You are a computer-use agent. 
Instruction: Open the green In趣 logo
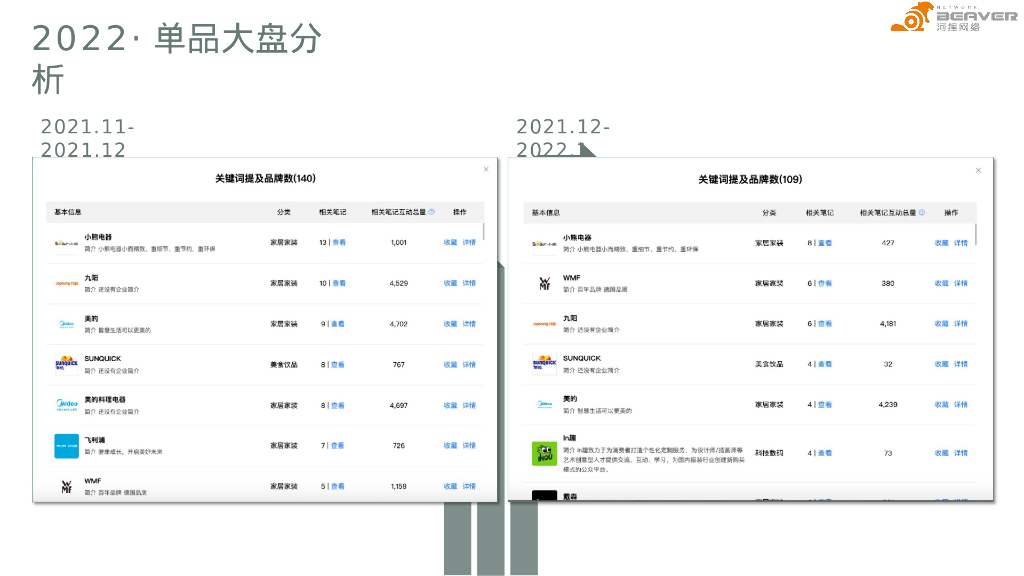[545, 453]
